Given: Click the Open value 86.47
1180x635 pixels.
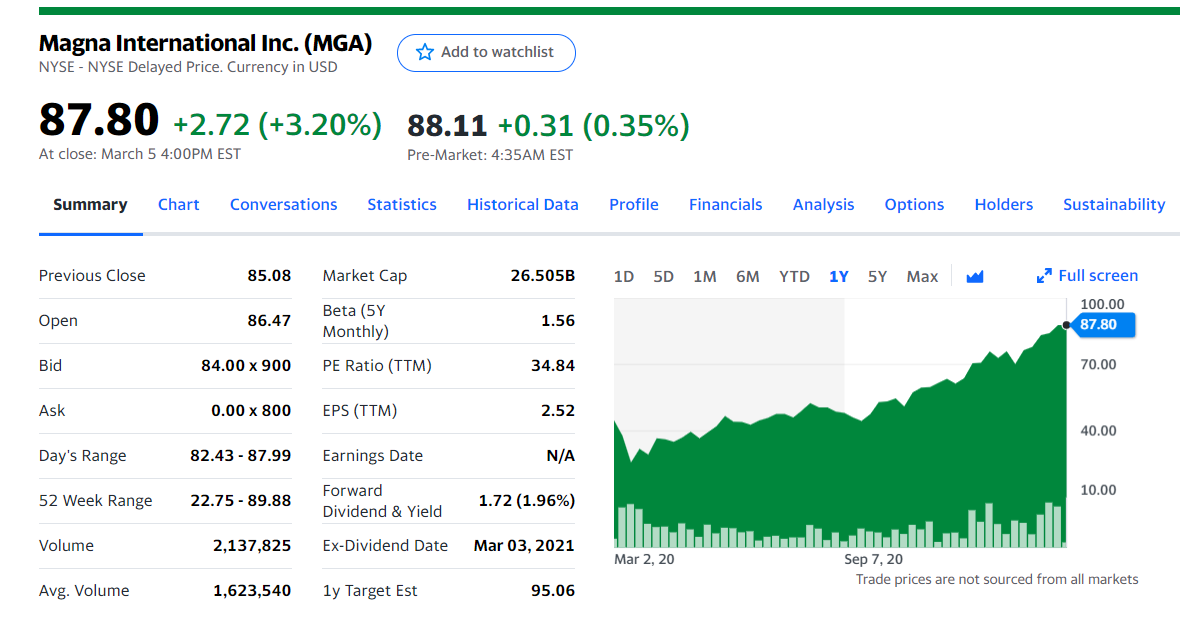Looking at the screenshot, I should click(269, 321).
